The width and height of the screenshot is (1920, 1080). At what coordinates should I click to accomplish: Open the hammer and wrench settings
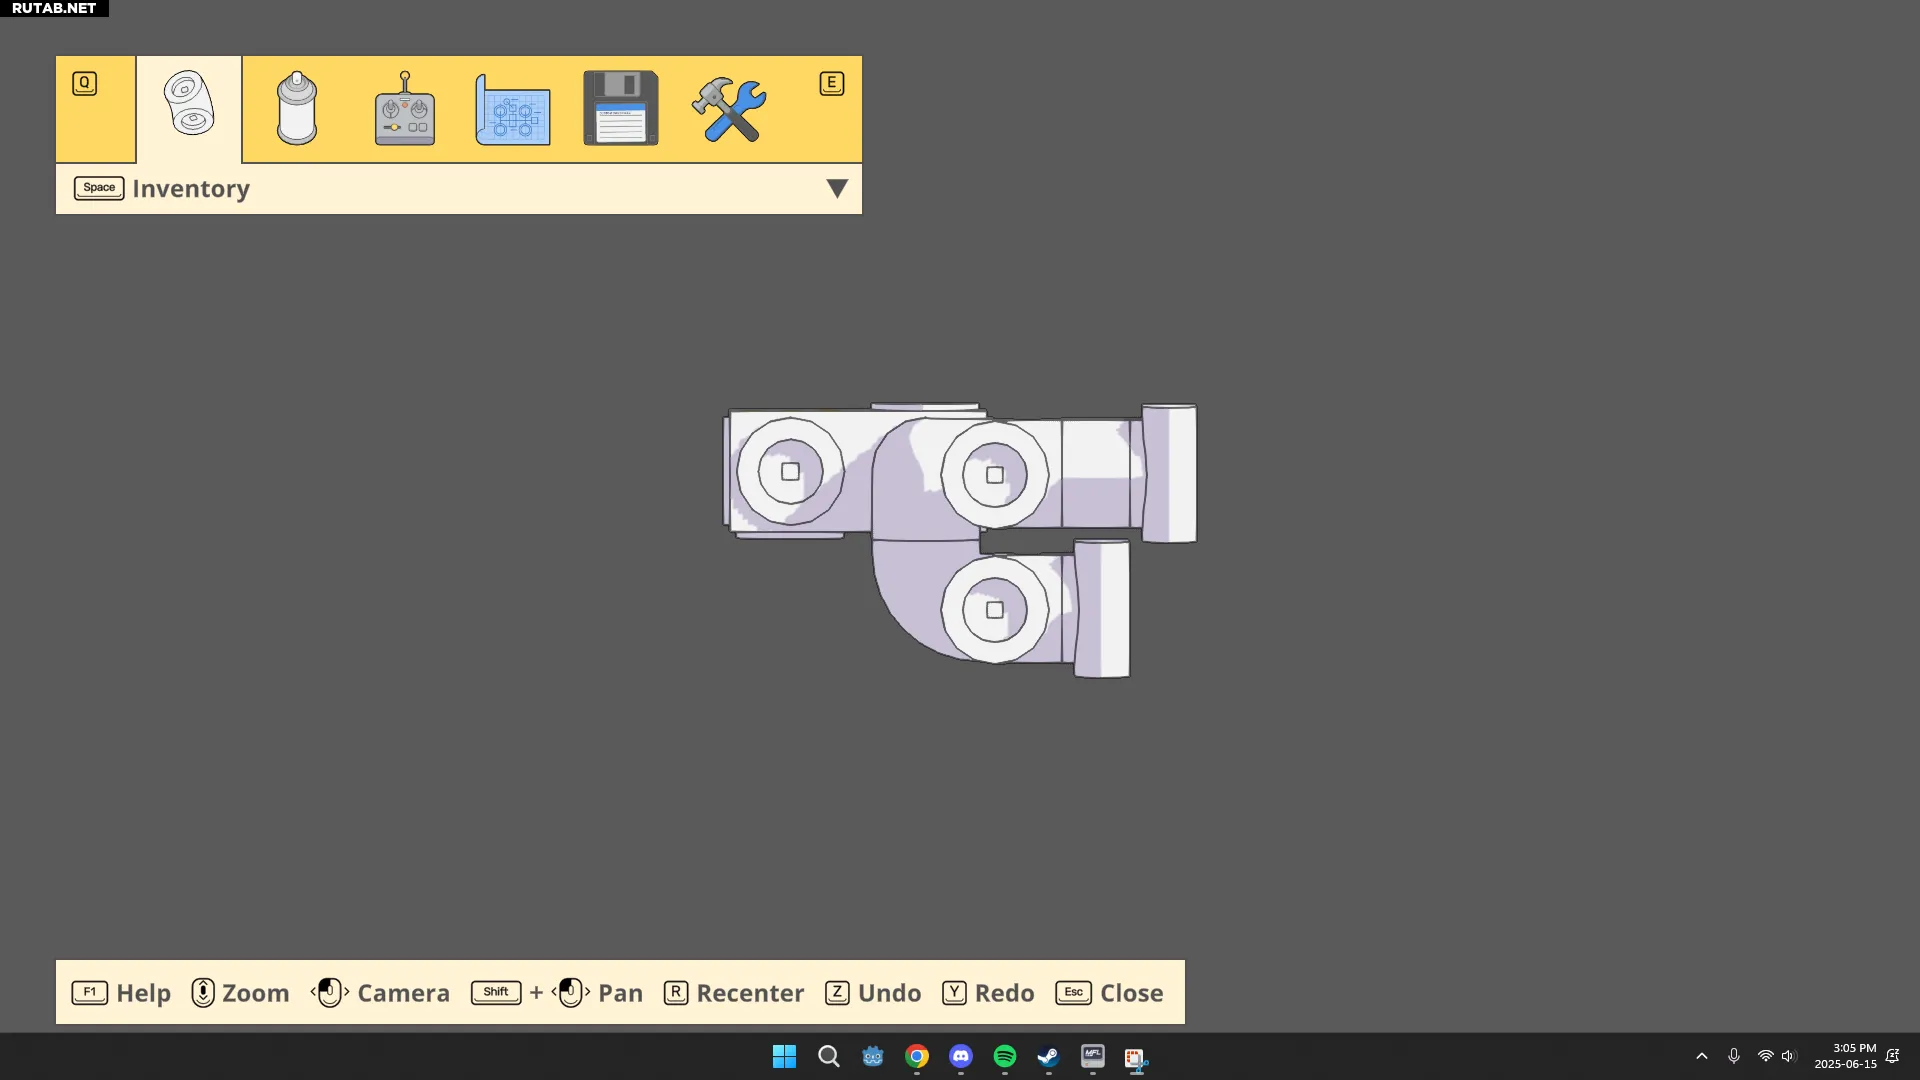click(x=729, y=109)
